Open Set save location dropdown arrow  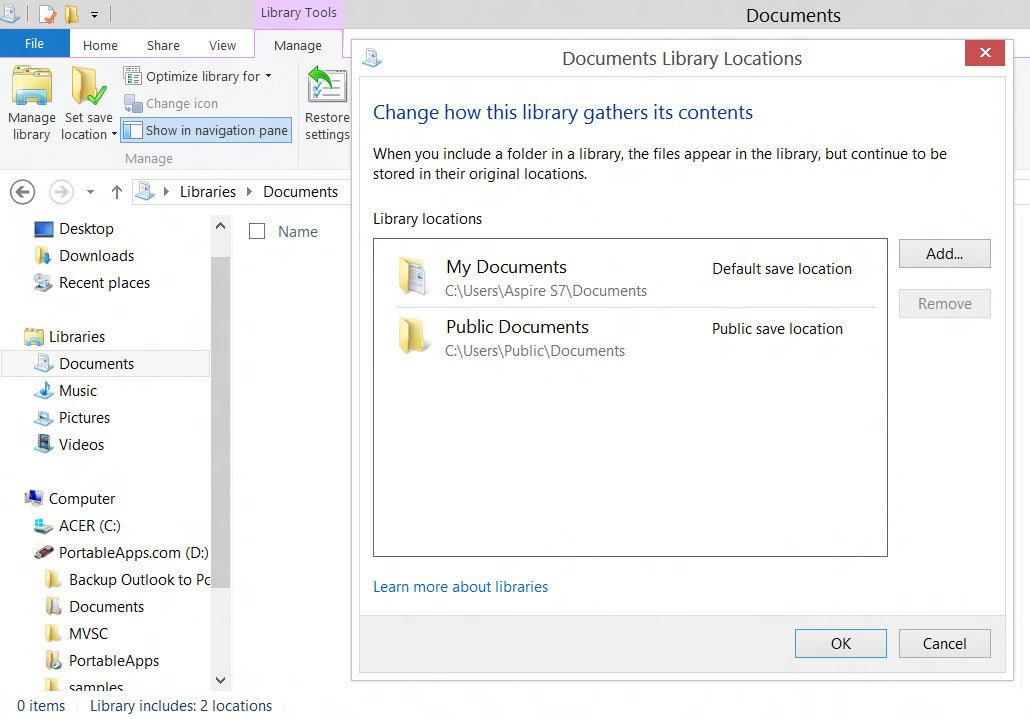pyautogui.click(x=114, y=135)
